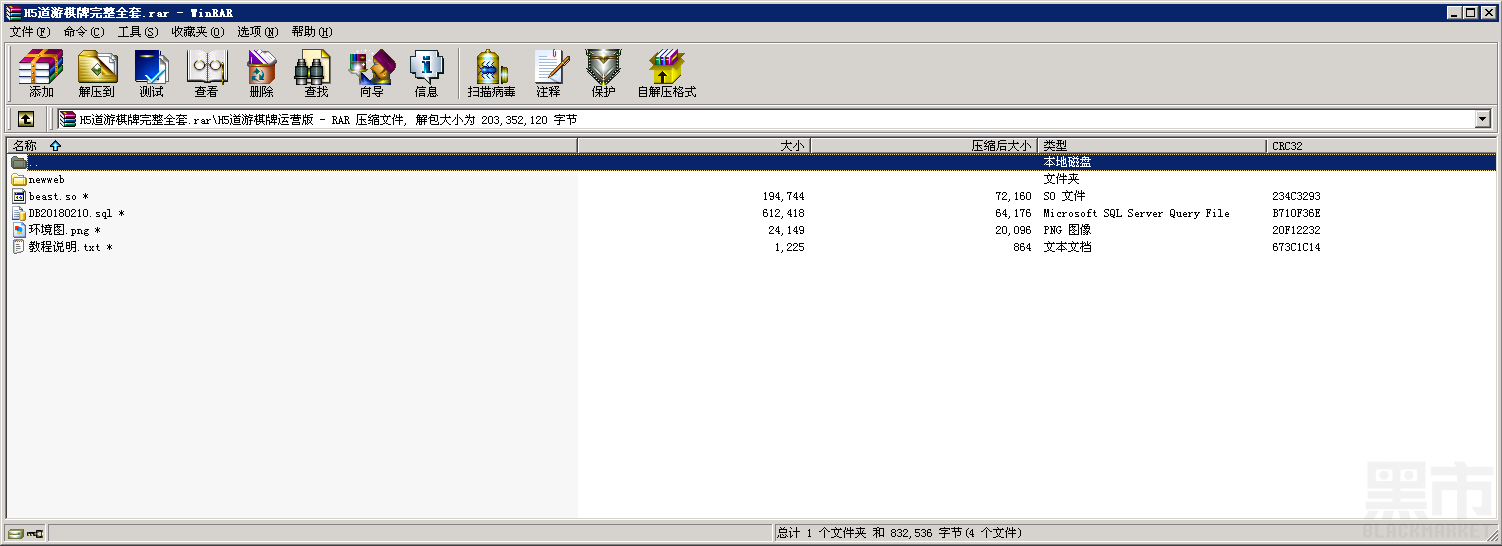Sort by CRC32 column header

pos(1381,145)
